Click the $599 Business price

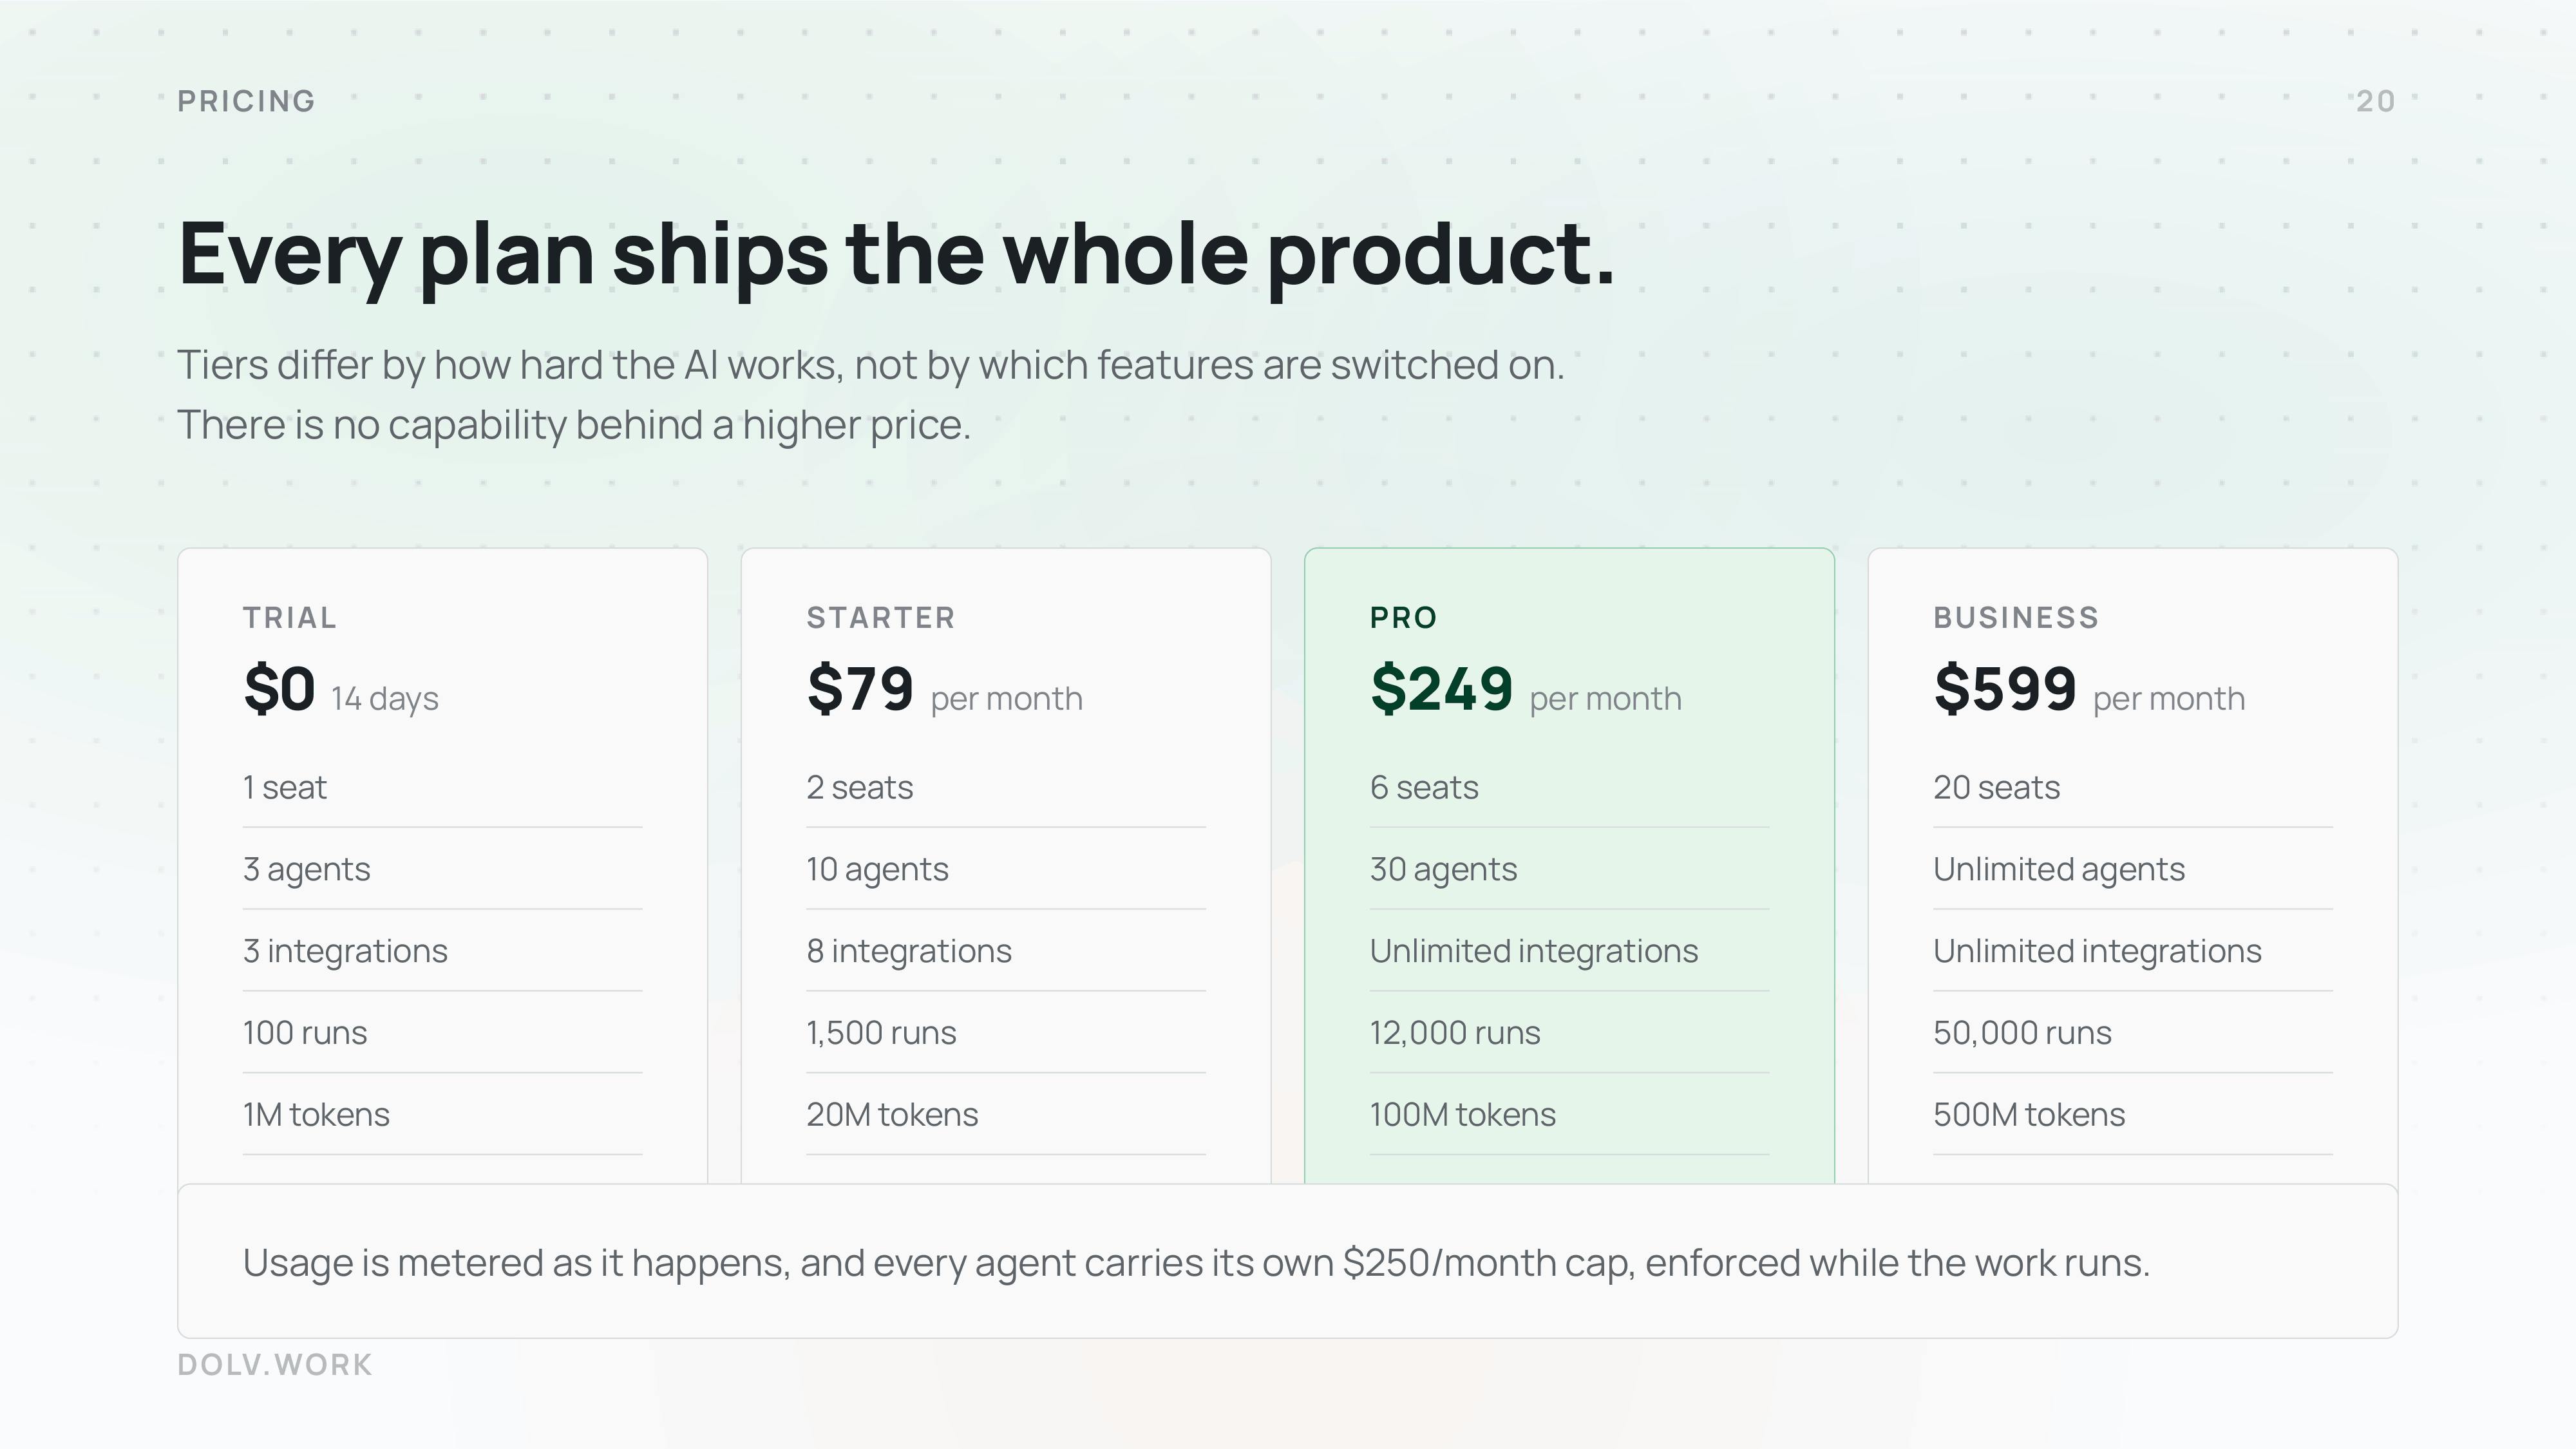[2005, 689]
